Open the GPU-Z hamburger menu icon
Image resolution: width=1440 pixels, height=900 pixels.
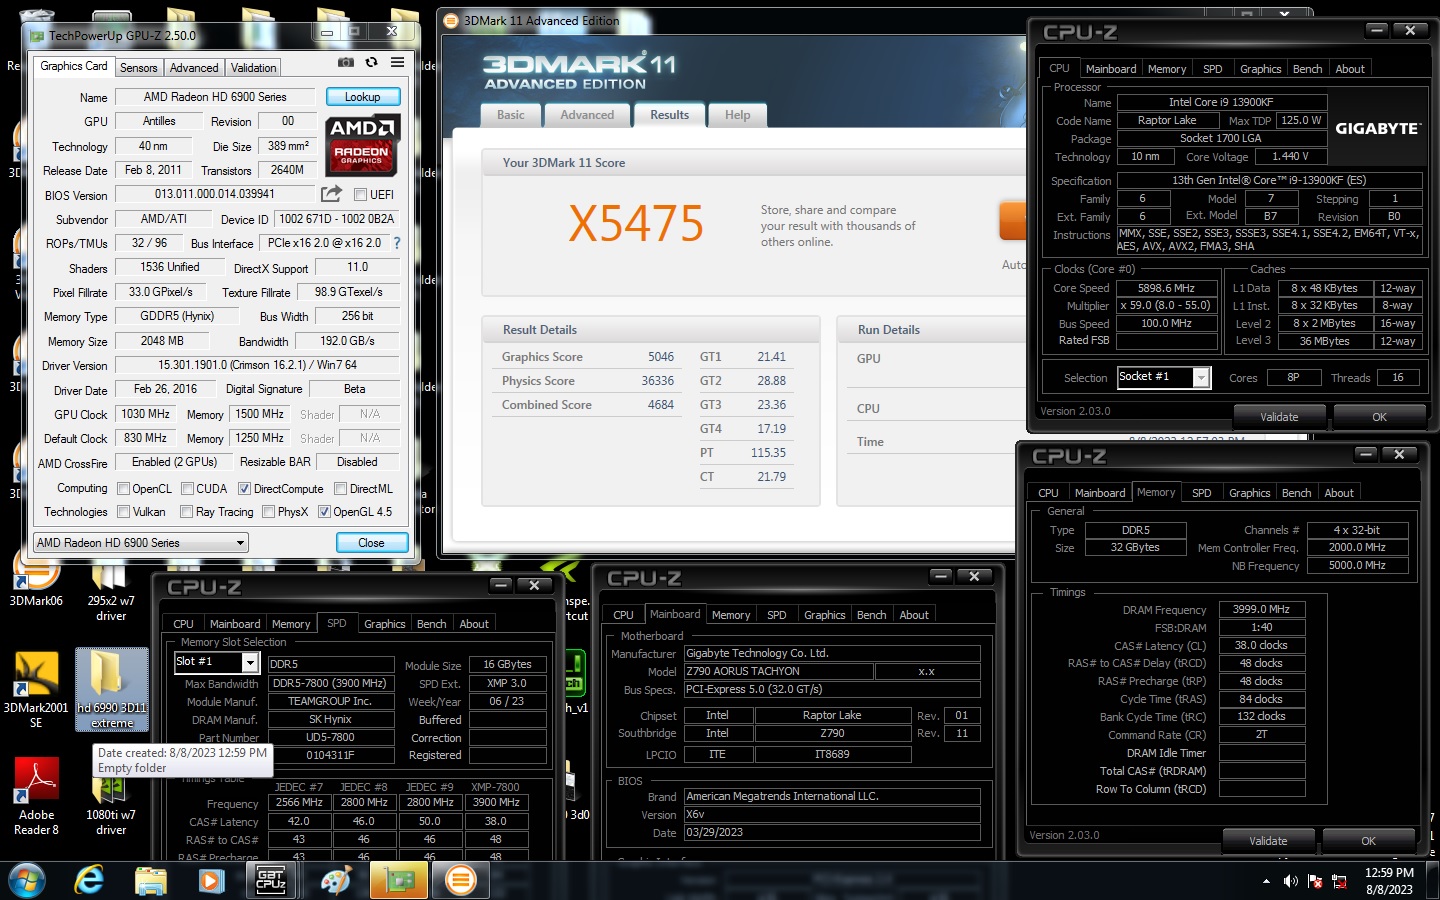397,62
